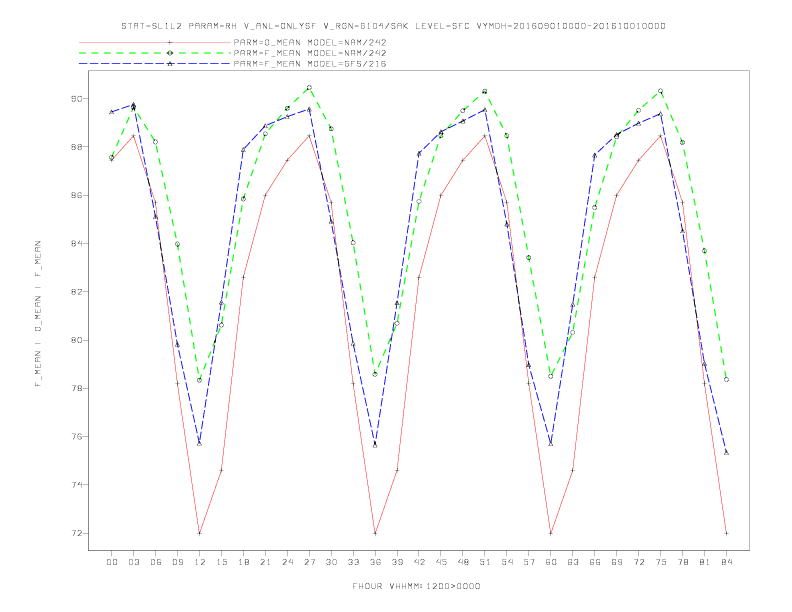Click x-axis tick label 51
Image resolution: width=792 pixels, height=612 pixels.
[x=485, y=562]
